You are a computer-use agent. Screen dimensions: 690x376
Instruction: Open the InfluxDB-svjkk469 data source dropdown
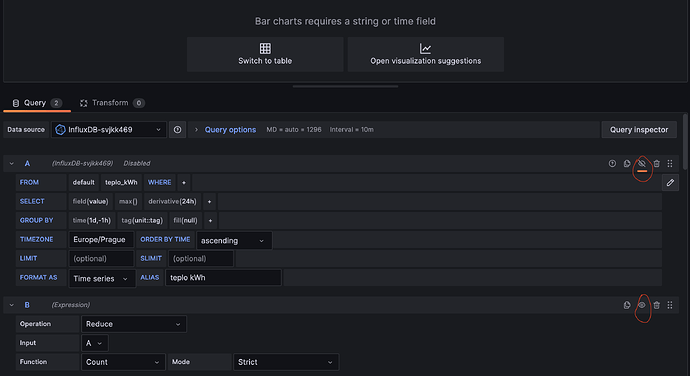pyautogui.click(x=109, y=129)
